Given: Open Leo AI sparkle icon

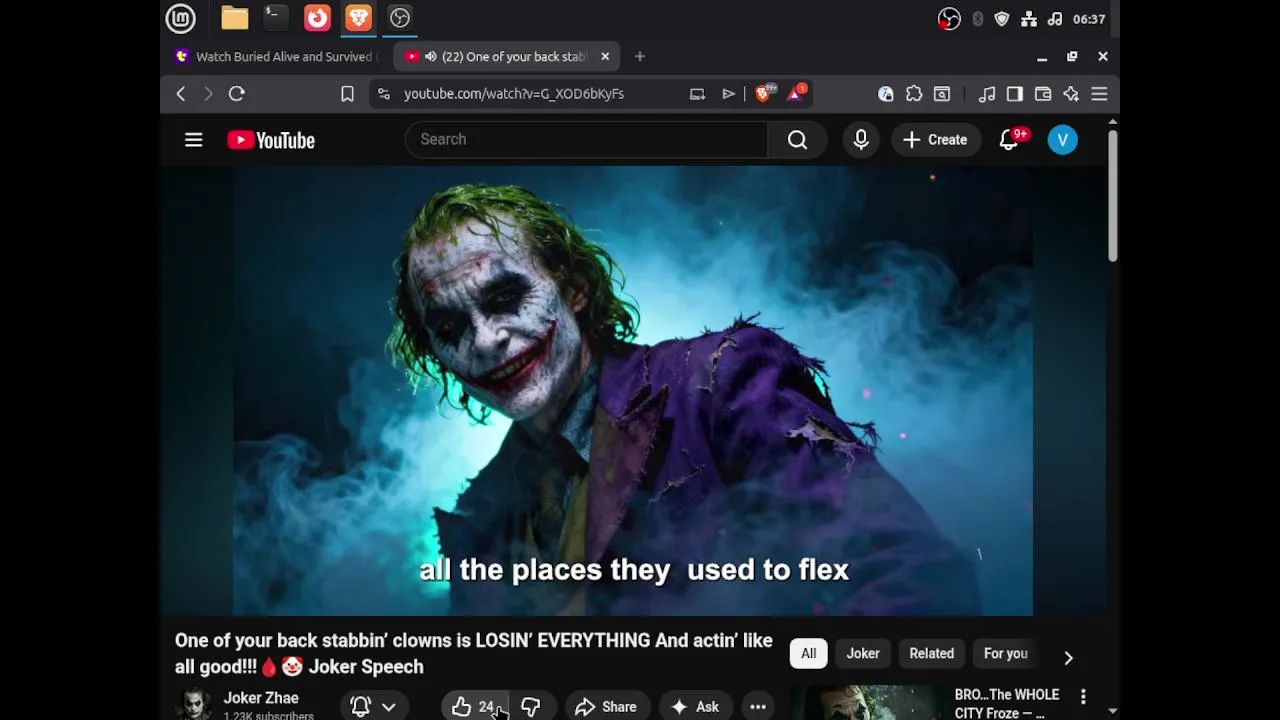Looking at the screenshot, I should pos(1071,94).
